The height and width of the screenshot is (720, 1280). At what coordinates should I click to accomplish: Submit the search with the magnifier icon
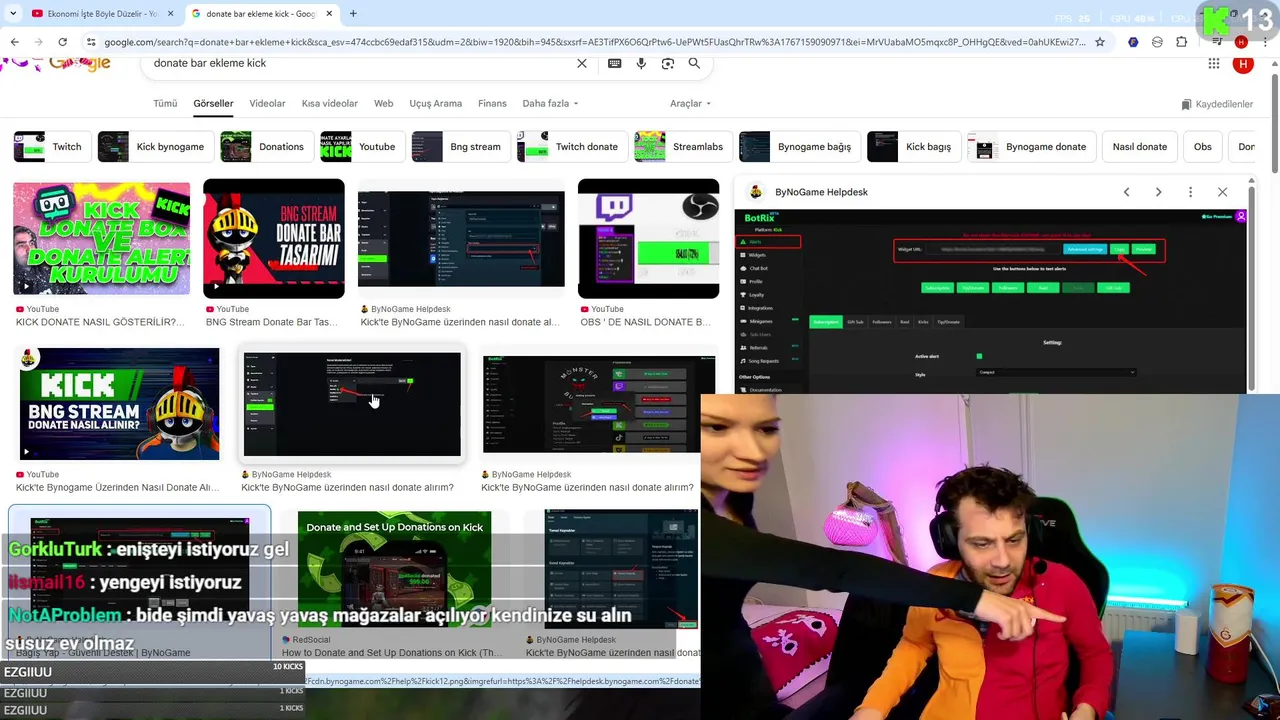pyautogui.click(x=694, y=63)
